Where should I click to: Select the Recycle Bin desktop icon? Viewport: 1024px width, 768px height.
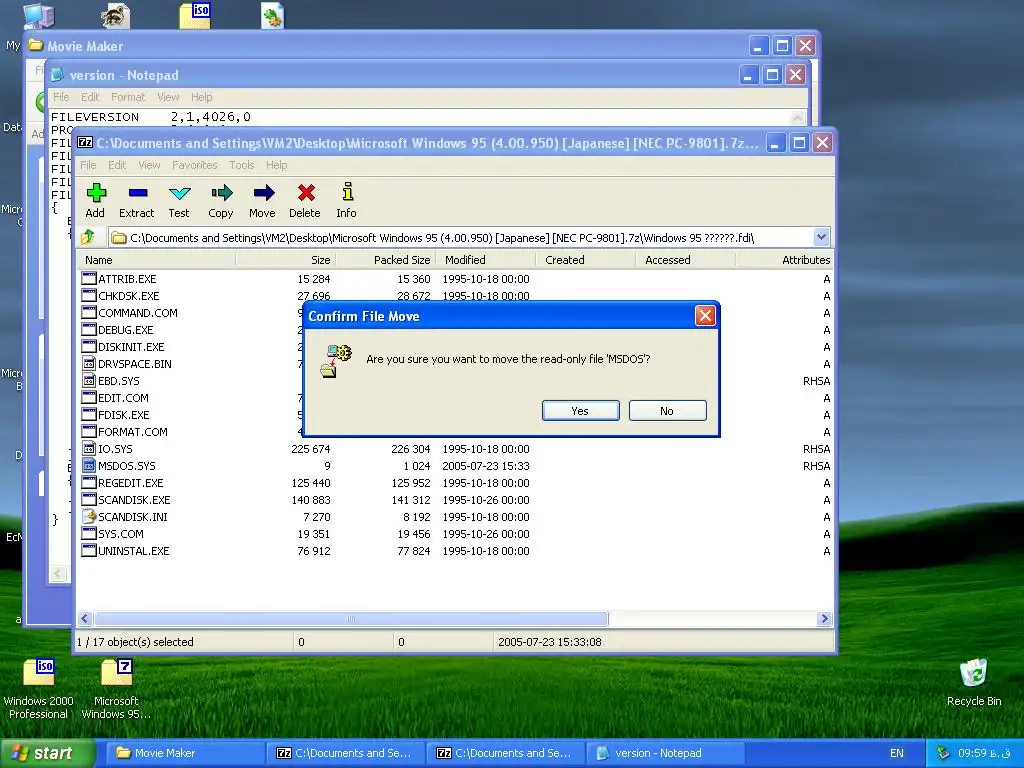pos(973,673)
